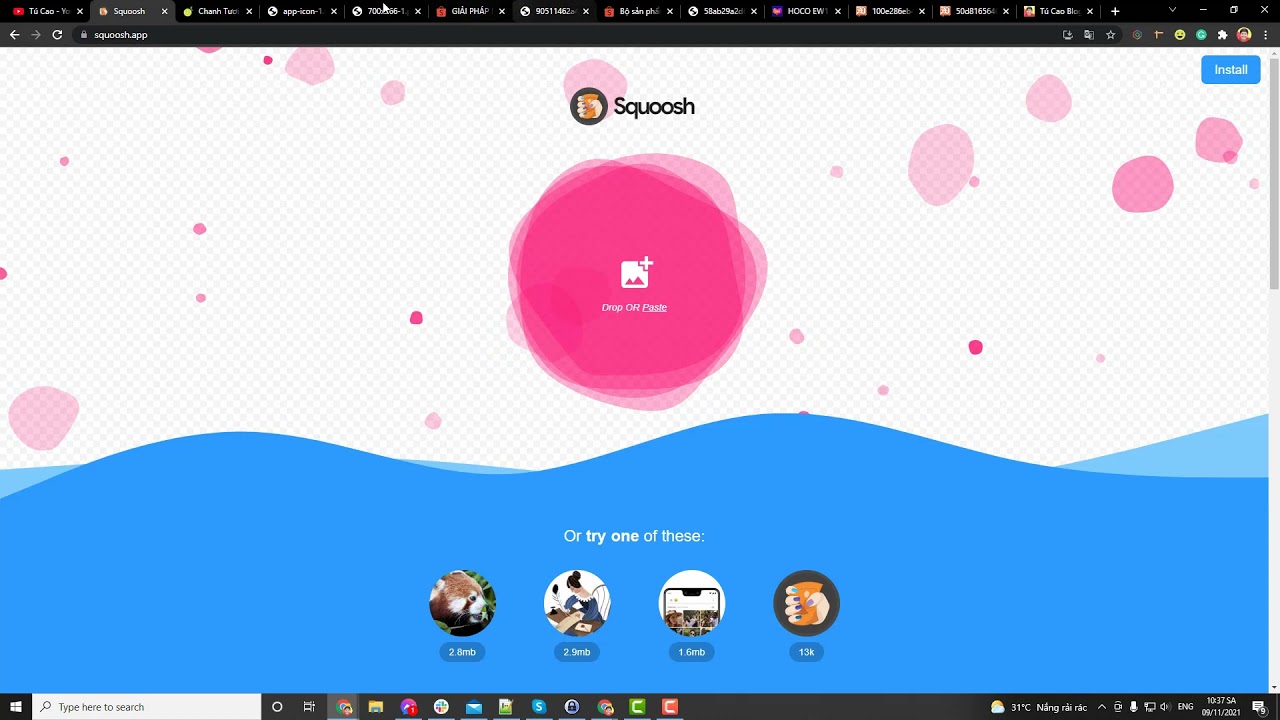Screen dimensions: 1280x720
Task: Try the red panda sample image
Action: [x=462, y=603]
